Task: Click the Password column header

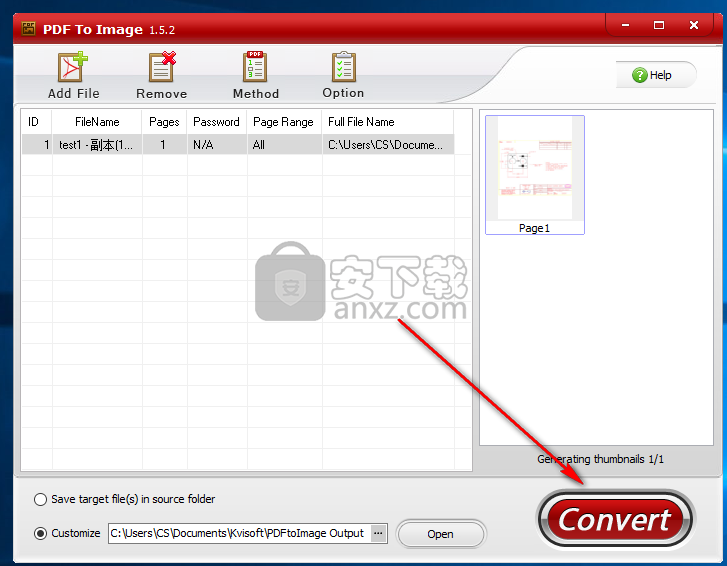Action: pyautogui.click(x=216, y=122)
